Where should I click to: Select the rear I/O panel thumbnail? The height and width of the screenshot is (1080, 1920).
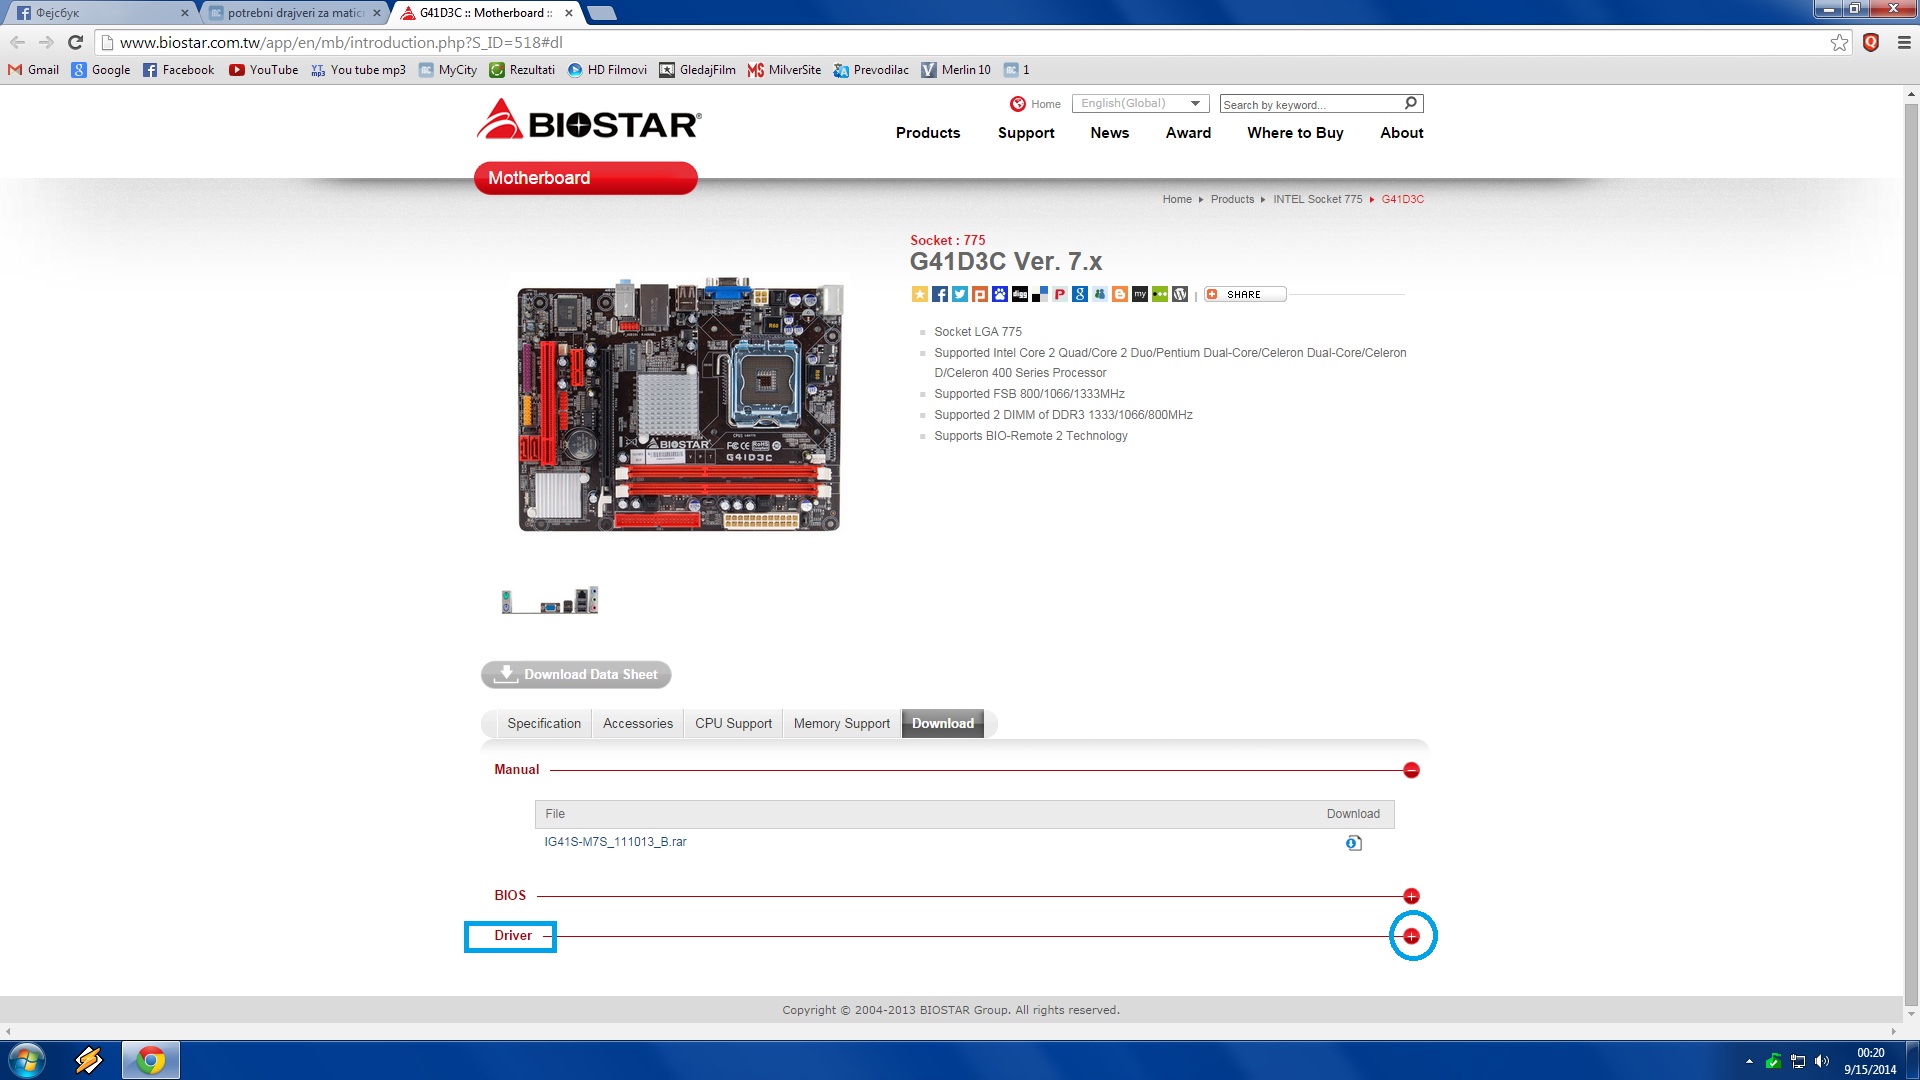(550, 601)
